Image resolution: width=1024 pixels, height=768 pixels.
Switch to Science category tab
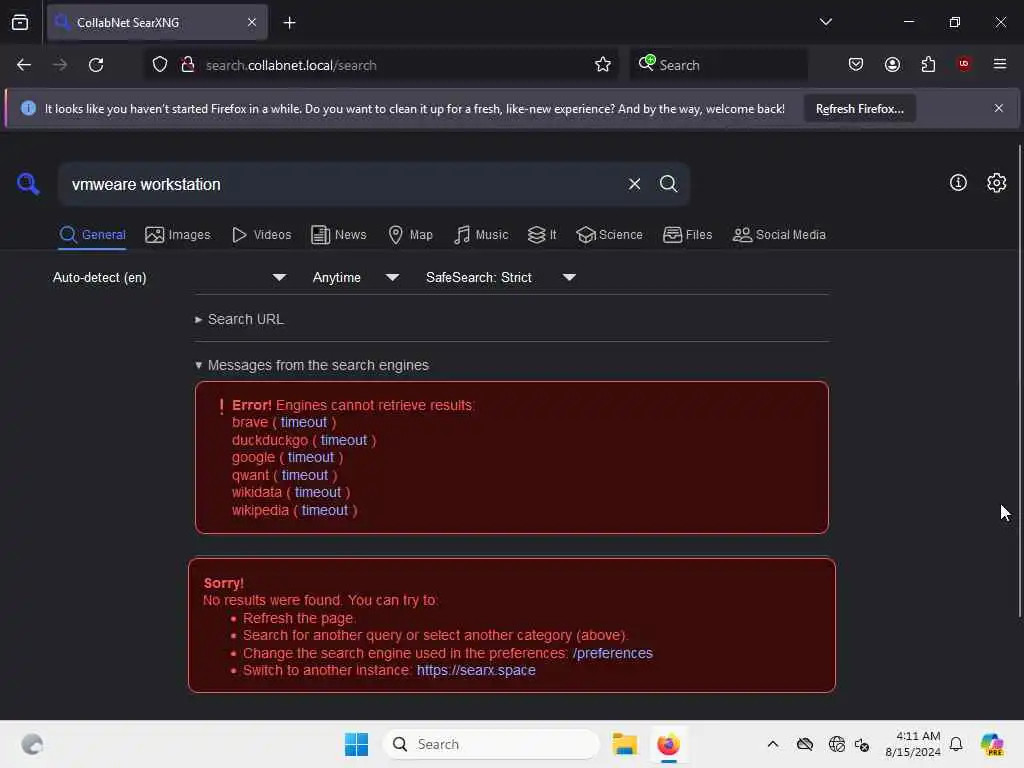point(609,235)
